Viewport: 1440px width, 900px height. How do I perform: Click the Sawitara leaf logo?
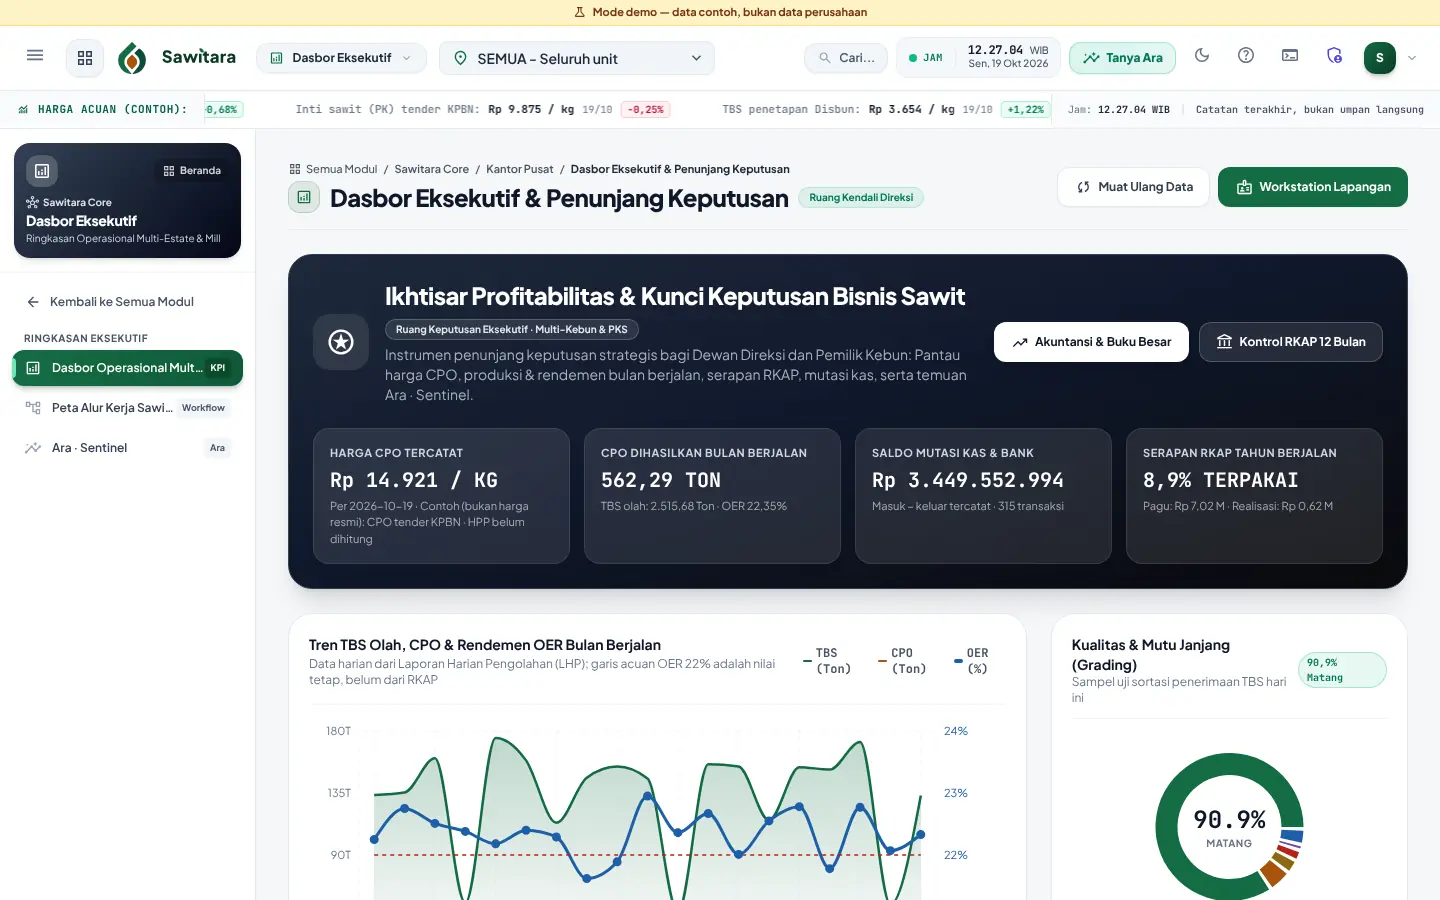[x=132, y=58]
